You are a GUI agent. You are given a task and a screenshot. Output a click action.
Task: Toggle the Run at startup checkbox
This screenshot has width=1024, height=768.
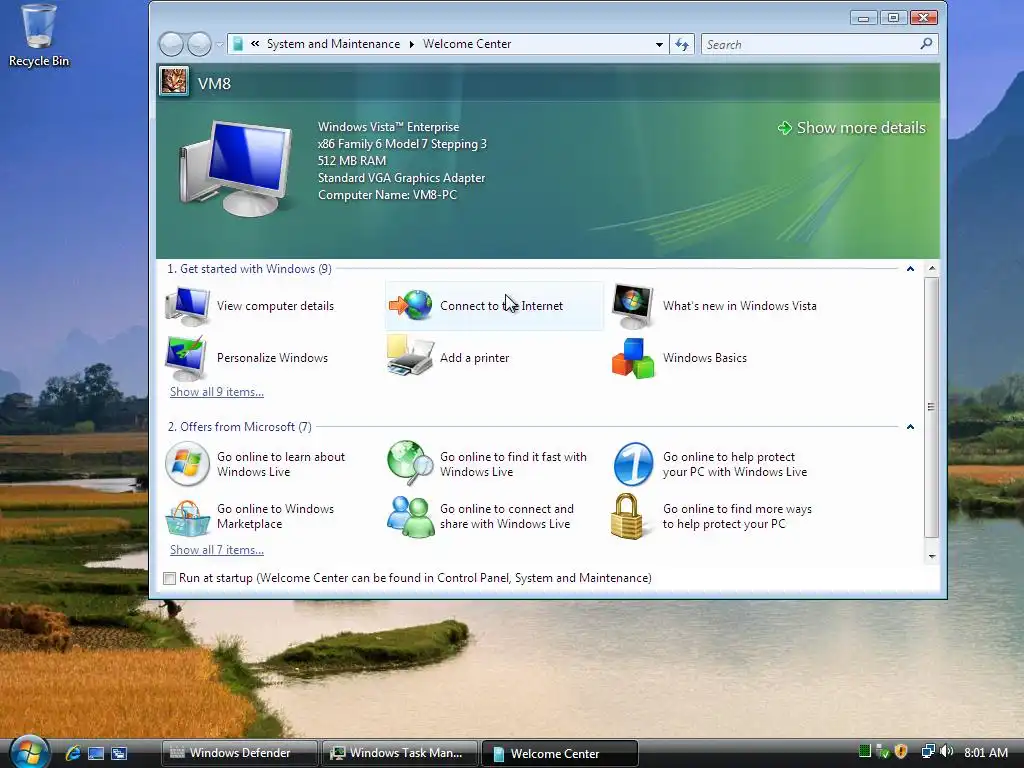pos(170,578)
